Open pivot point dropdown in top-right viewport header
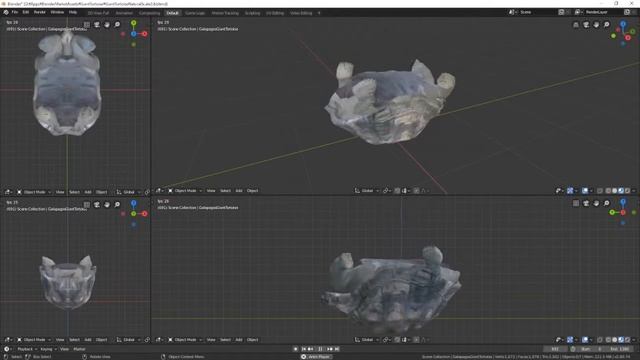This screenshot has width=640, height=360. click(386, 191)
